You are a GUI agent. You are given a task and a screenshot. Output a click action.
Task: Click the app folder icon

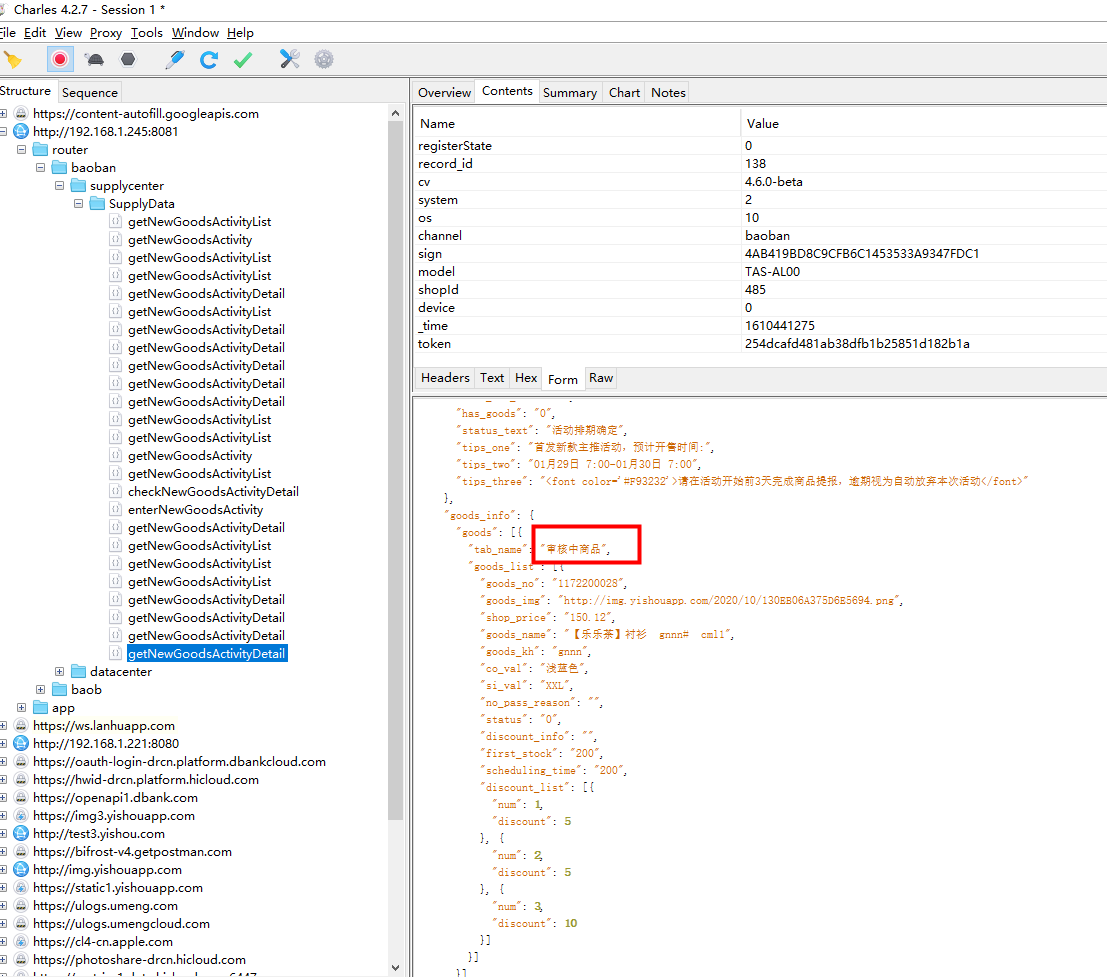[x=40, y=707]
